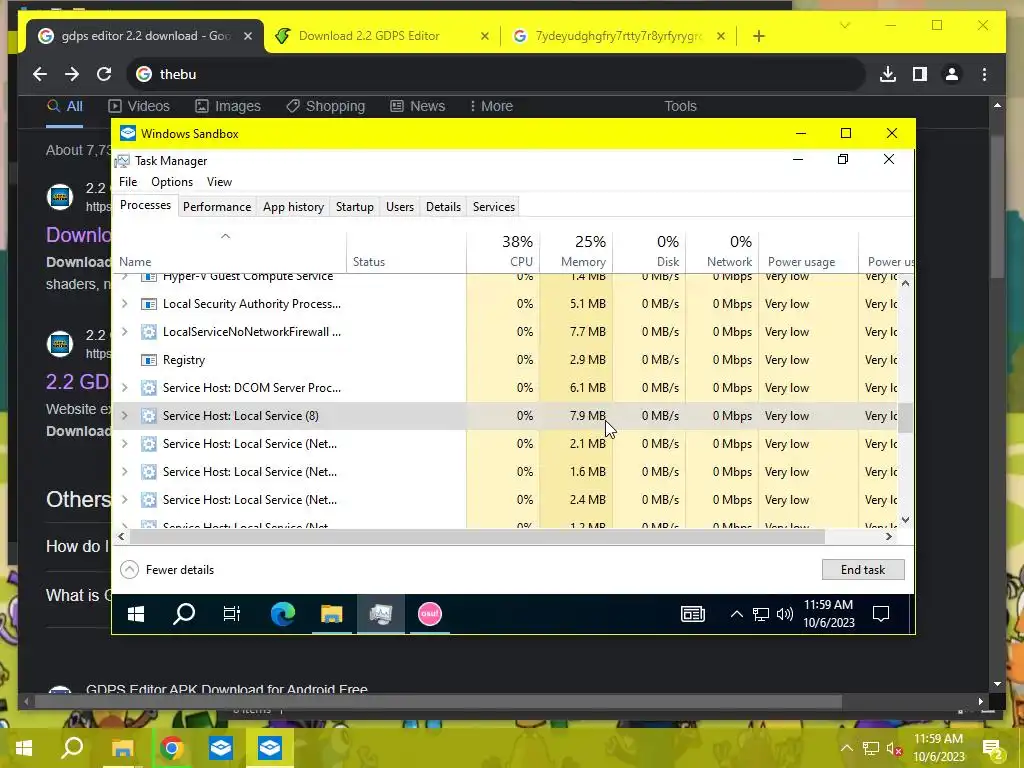Open Sandbox Start menu button
The height and width of the screenshot is (768, 1024).
[x=136, y=614]
